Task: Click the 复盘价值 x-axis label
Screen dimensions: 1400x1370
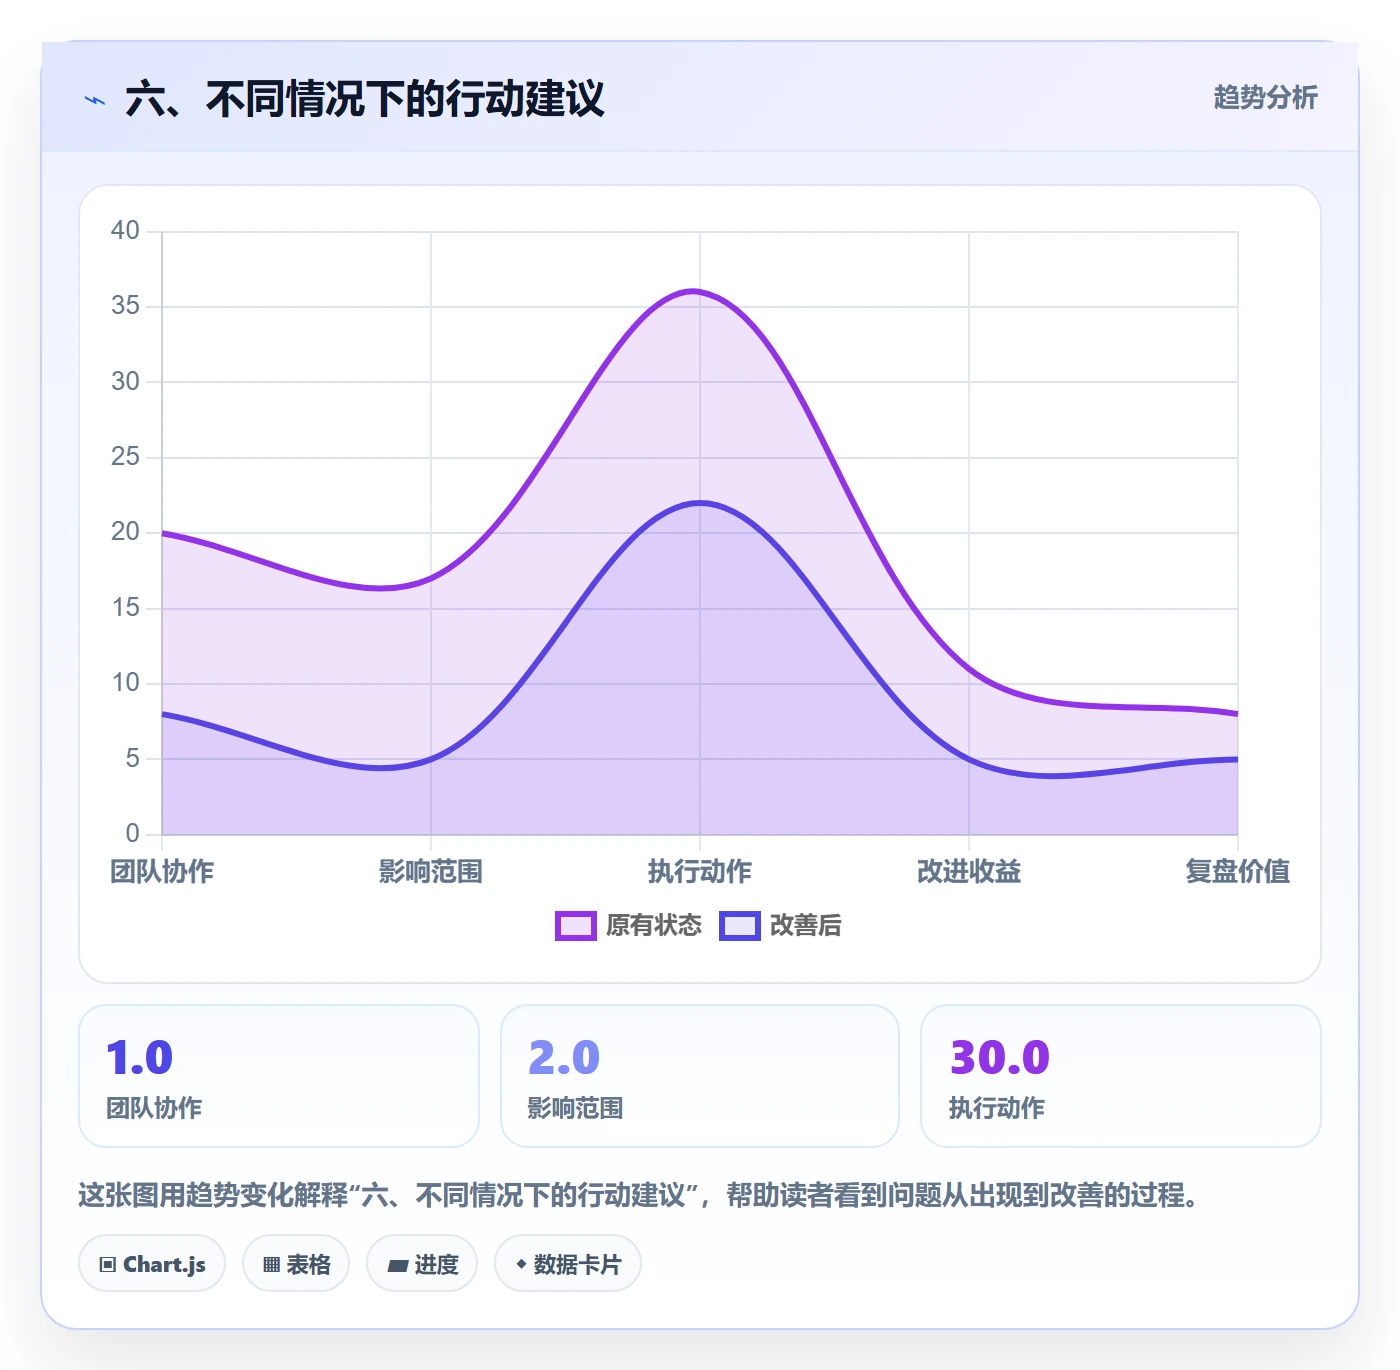Action: (1238, 872)
